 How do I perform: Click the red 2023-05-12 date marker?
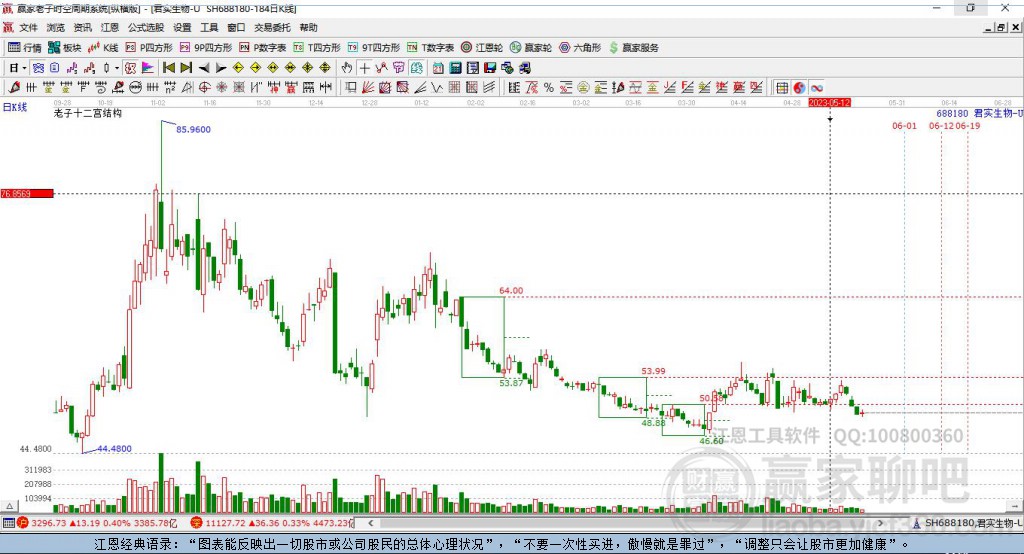[829, 103]
